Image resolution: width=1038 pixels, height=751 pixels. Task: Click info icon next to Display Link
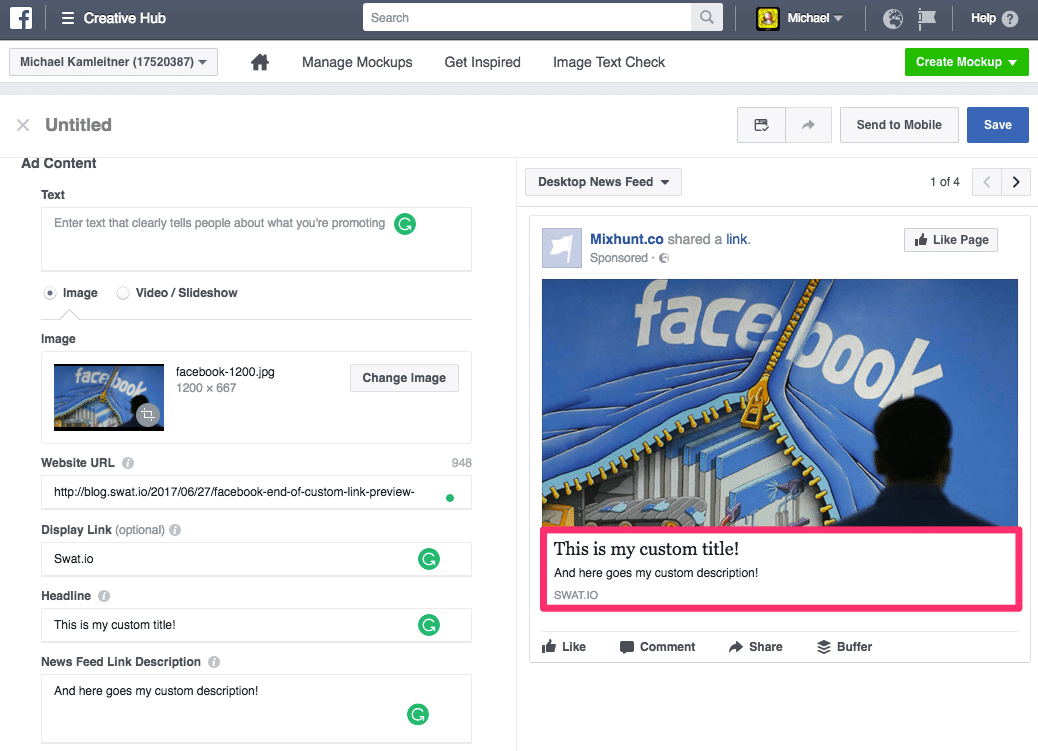click(175, 530)
